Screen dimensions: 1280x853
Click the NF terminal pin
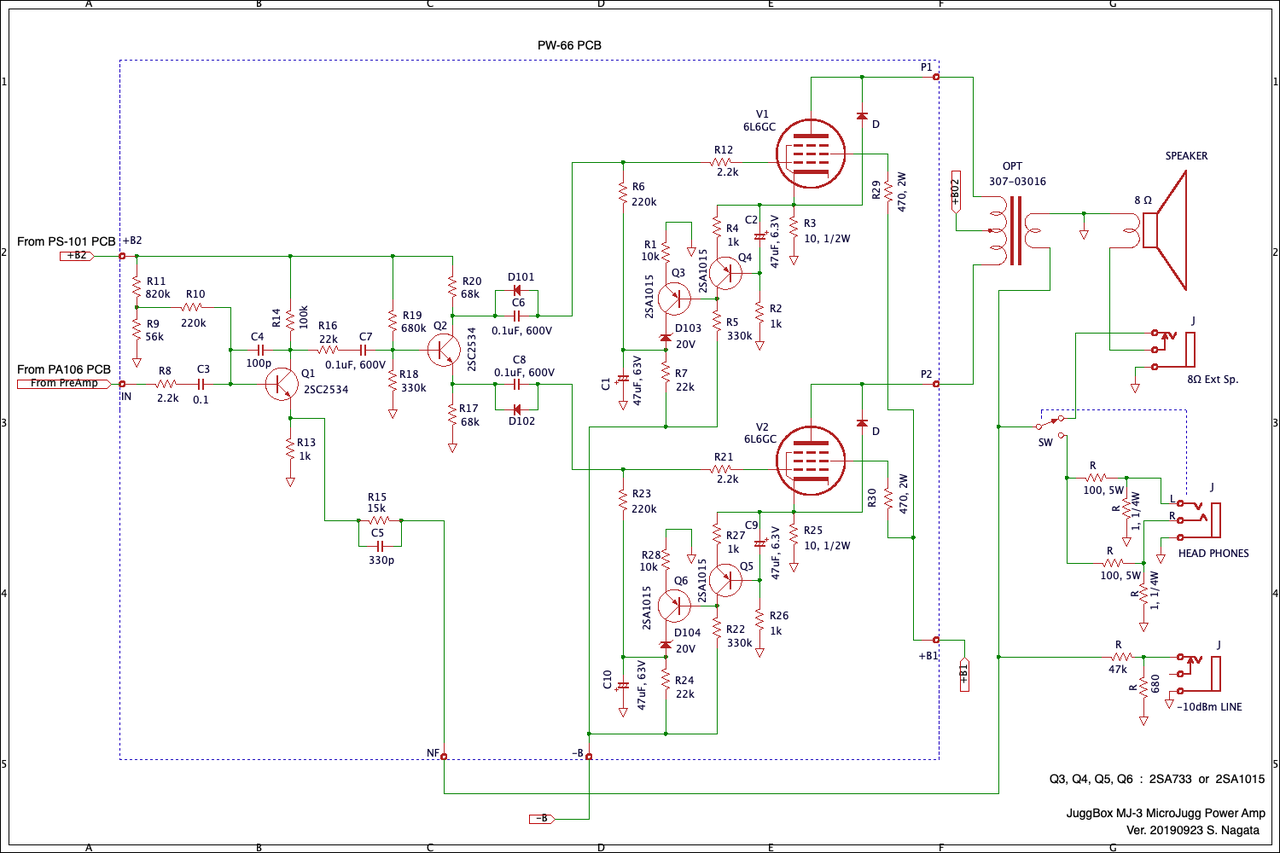tap(443, 756)
